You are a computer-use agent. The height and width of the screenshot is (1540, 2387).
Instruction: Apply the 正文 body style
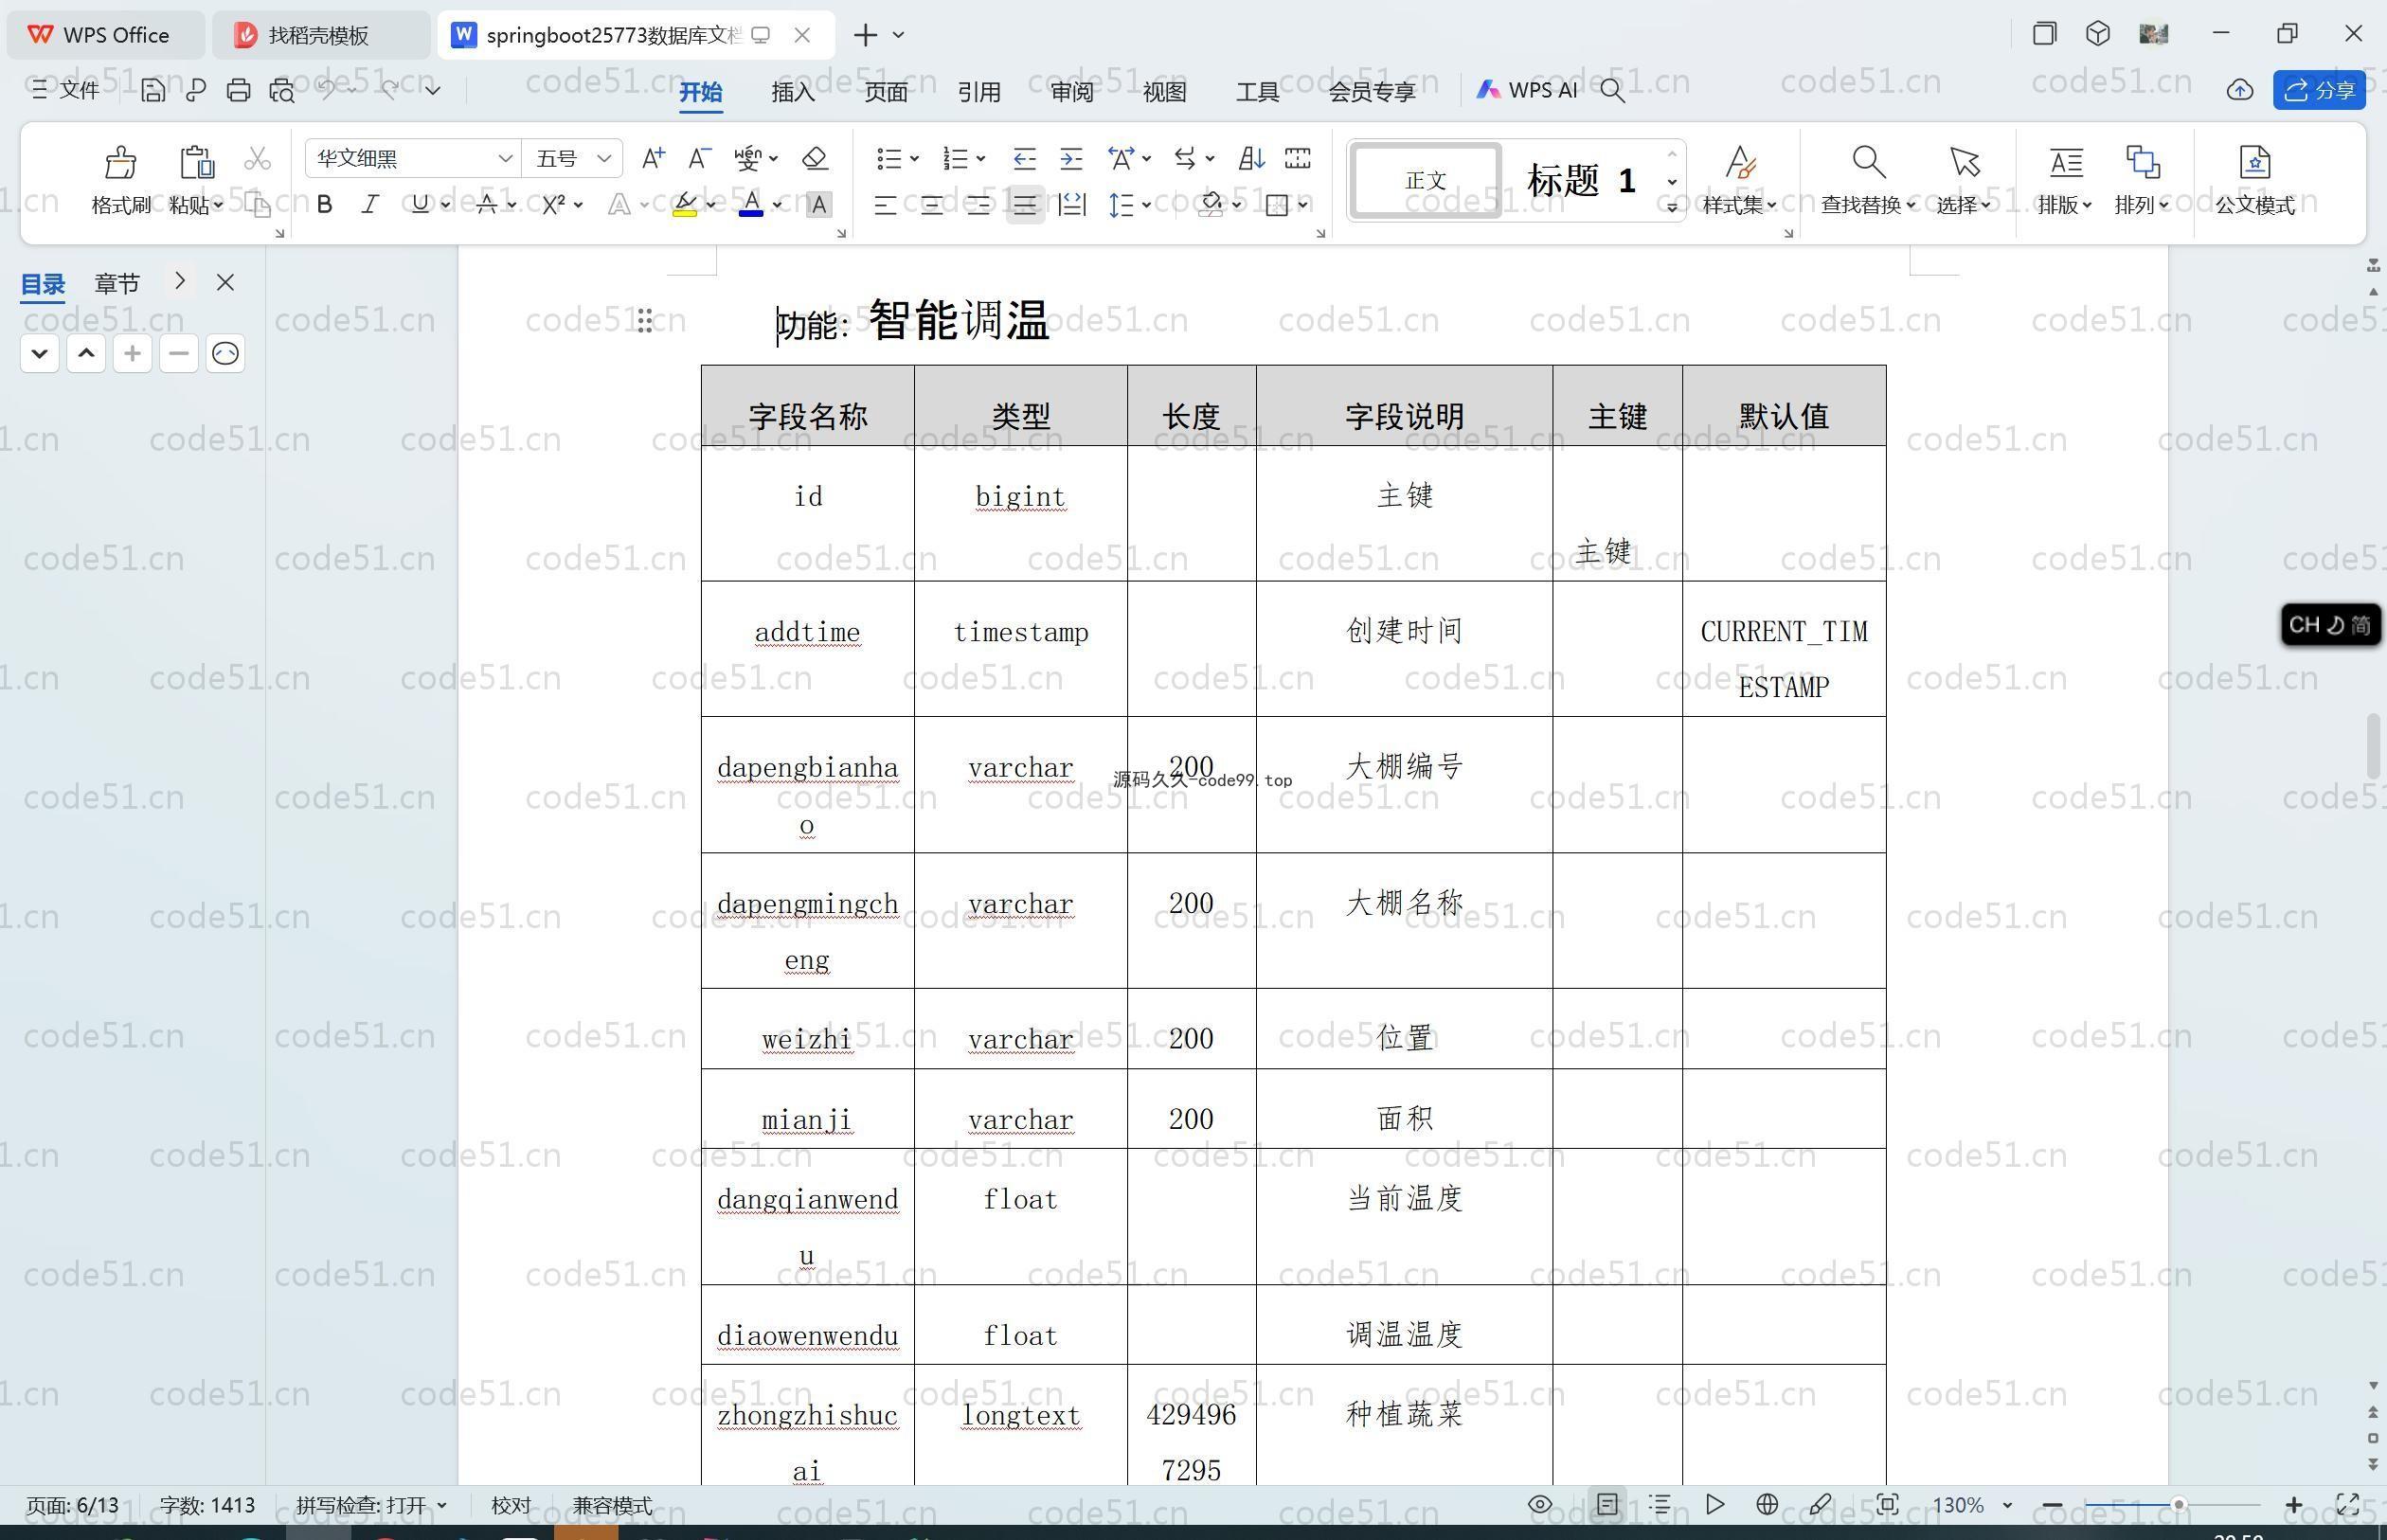click(x=1425, y=180)
